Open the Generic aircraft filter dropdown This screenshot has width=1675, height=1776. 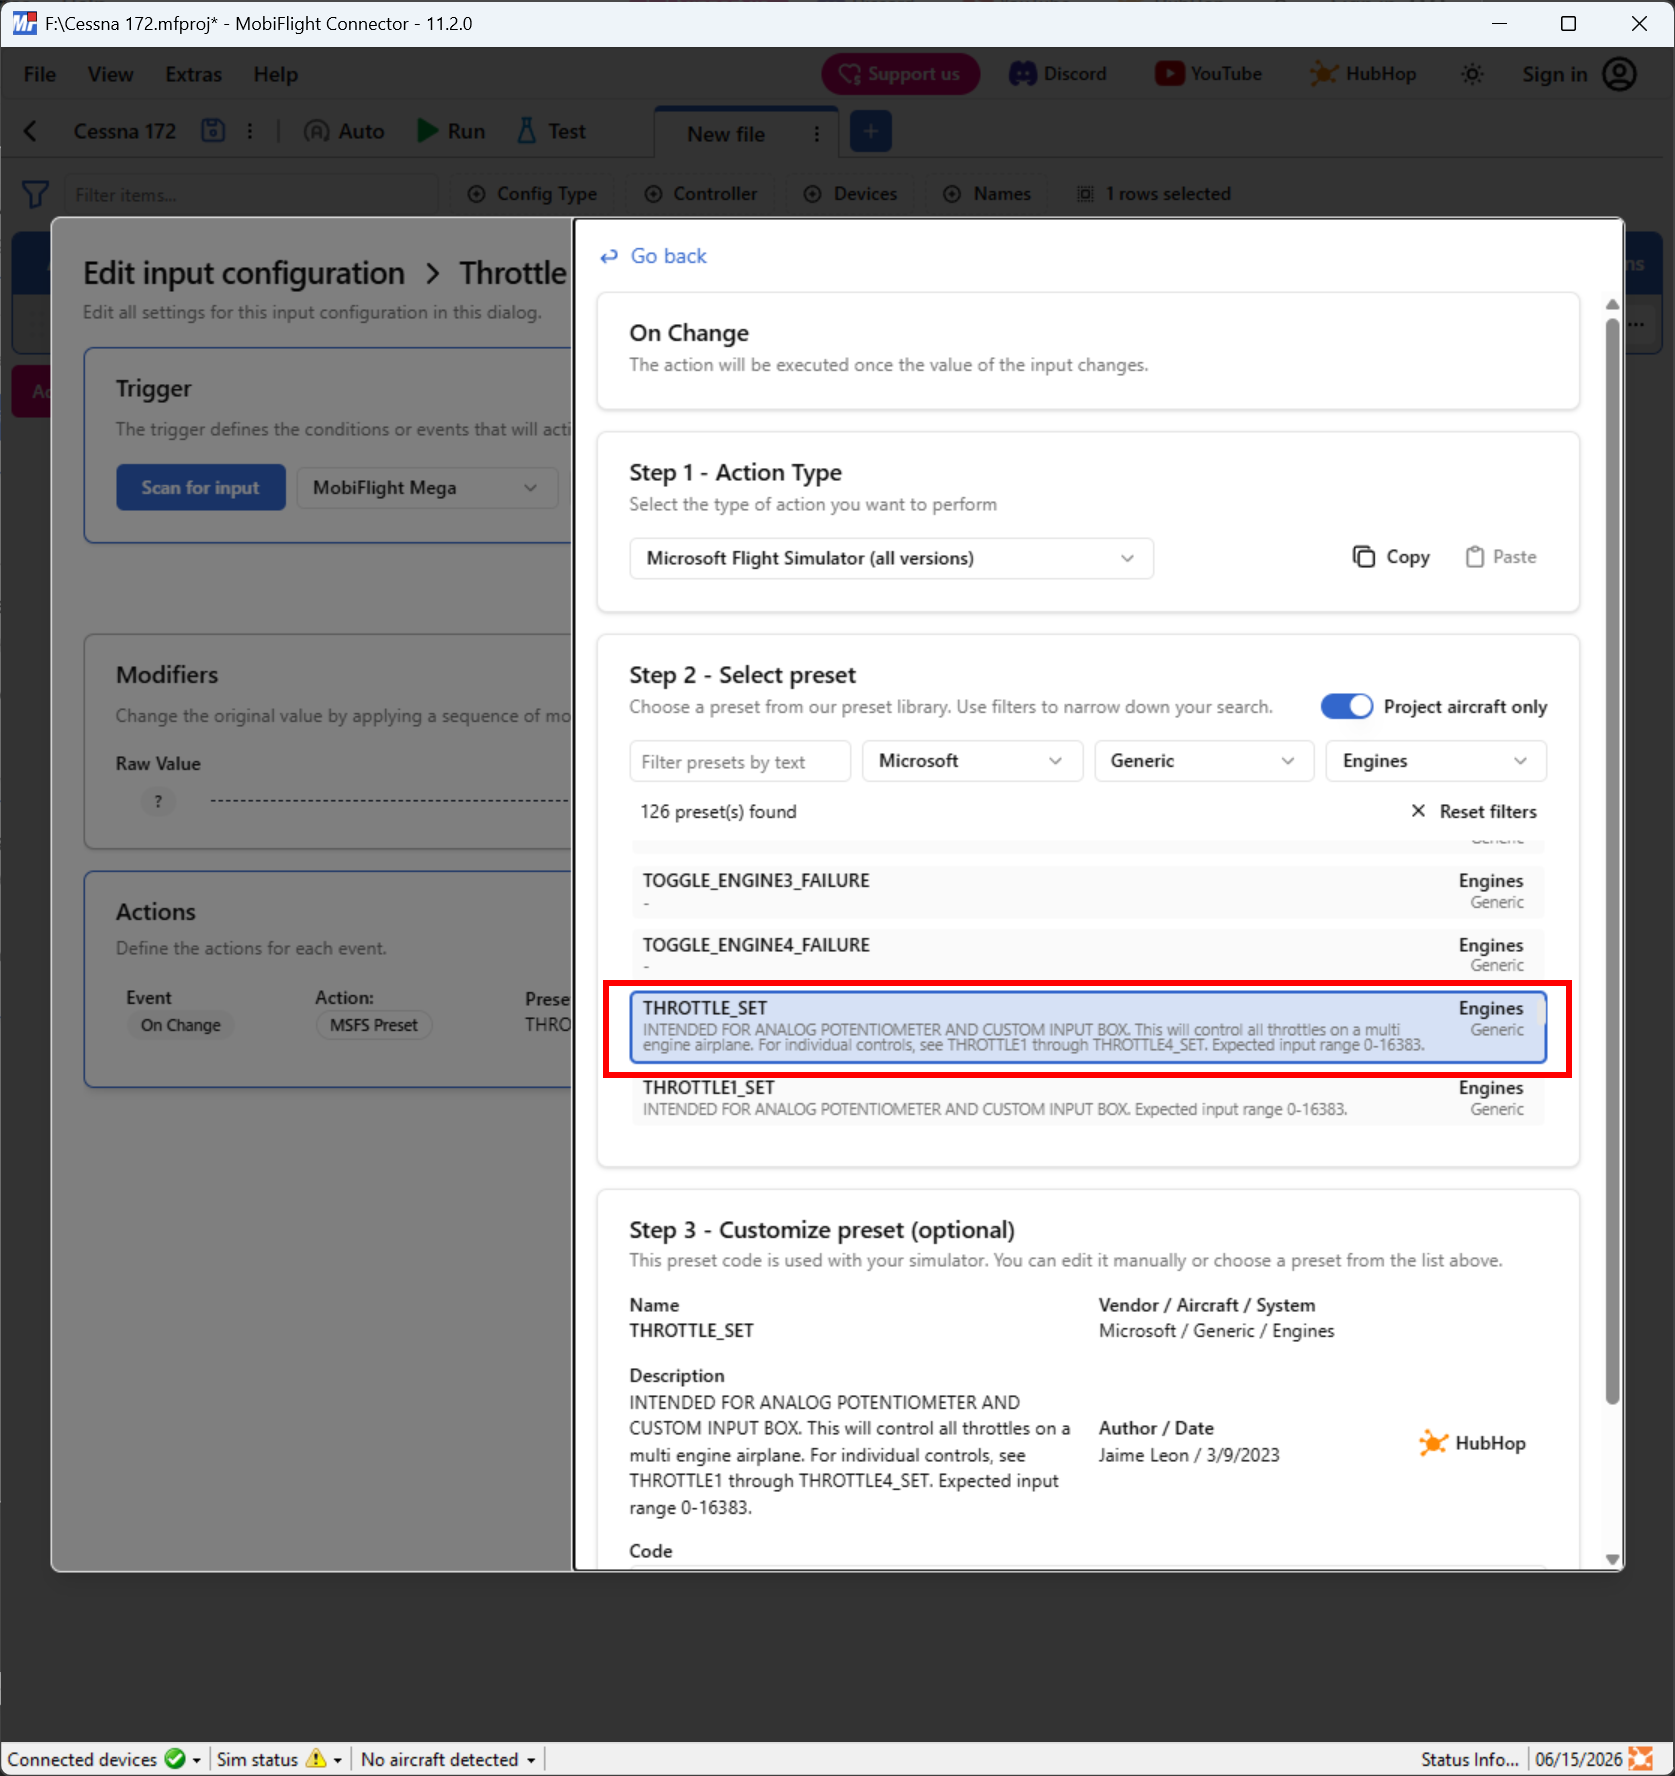click(x=1204, y=761)
